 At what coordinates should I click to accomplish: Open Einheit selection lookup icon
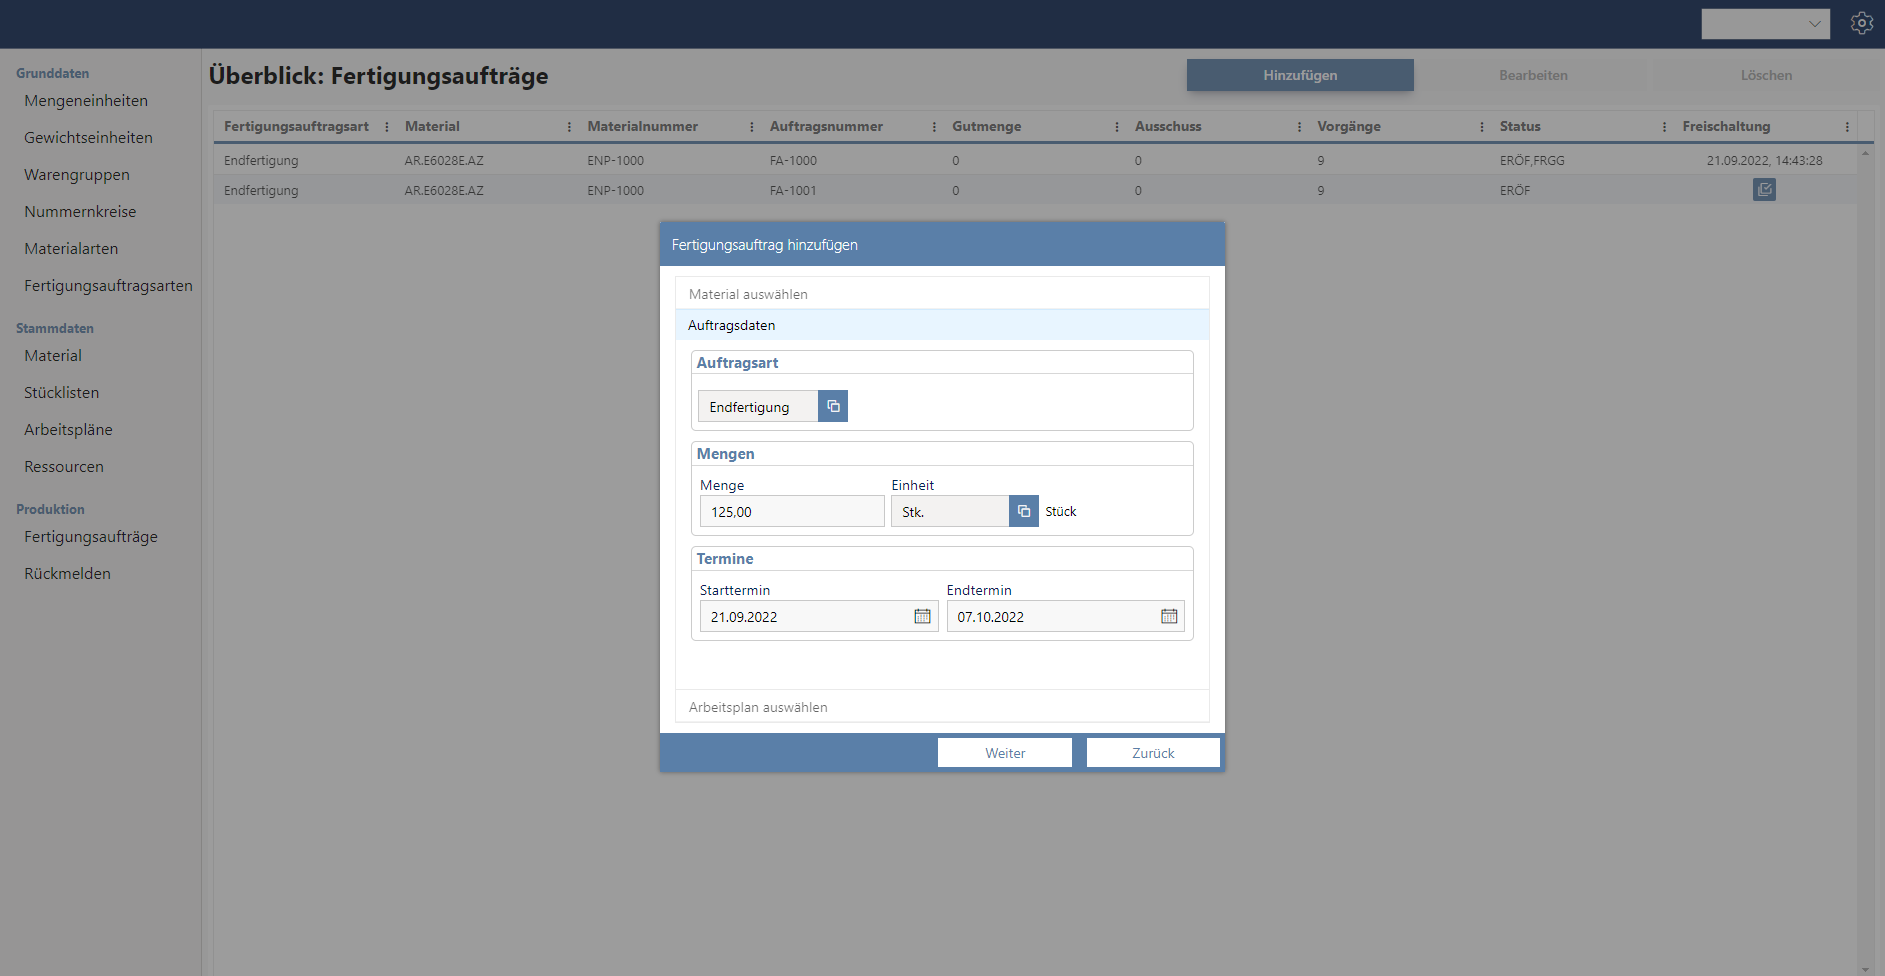tap(1023, 511)
